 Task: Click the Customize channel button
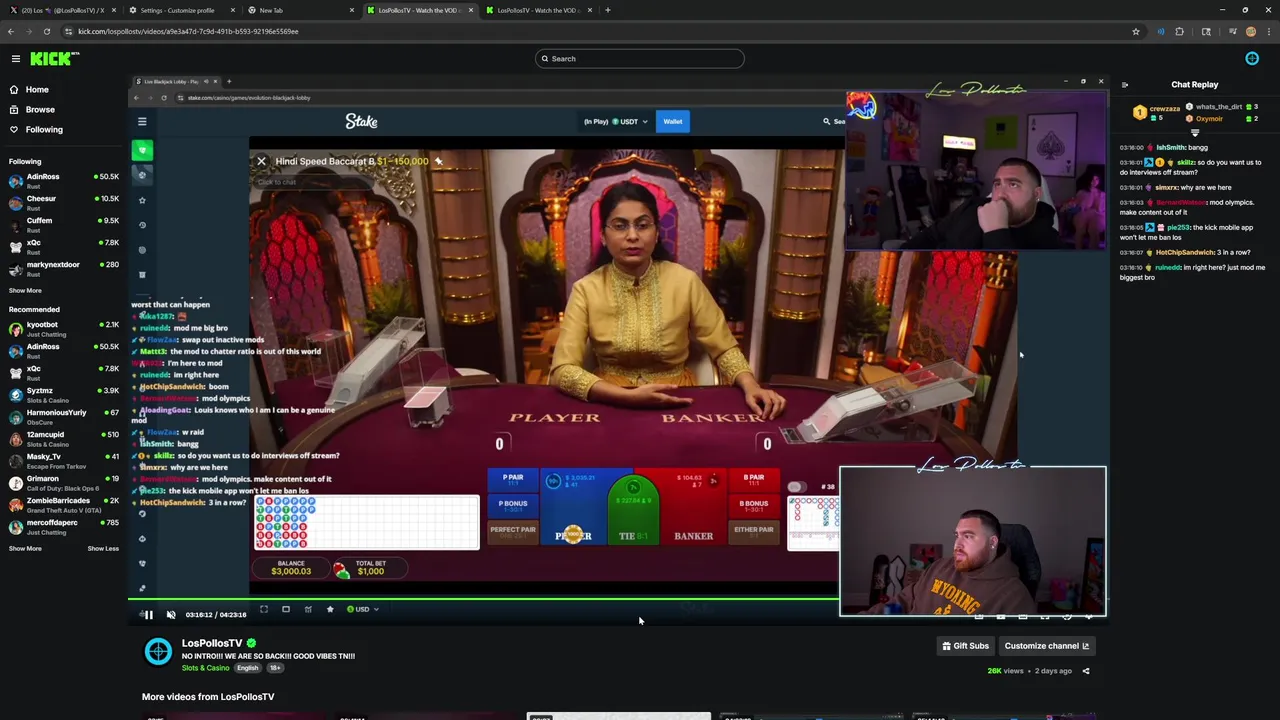pos(1046,646)
